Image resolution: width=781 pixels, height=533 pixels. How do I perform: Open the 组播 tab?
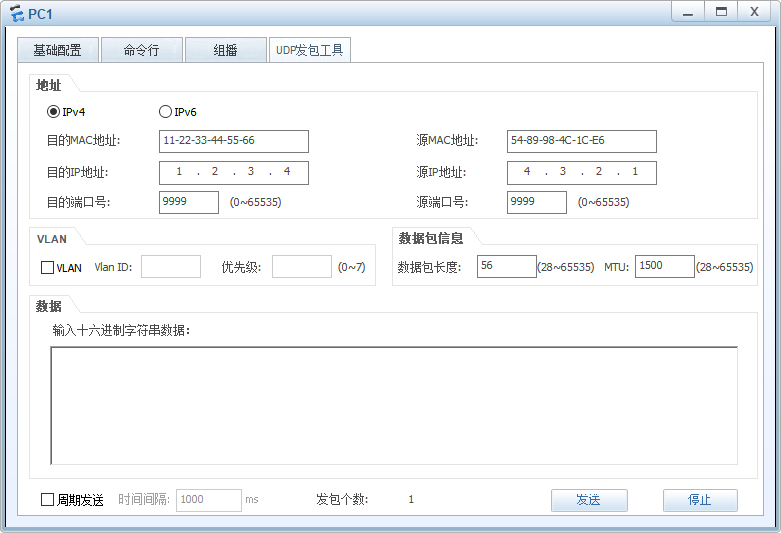(226, 50)
